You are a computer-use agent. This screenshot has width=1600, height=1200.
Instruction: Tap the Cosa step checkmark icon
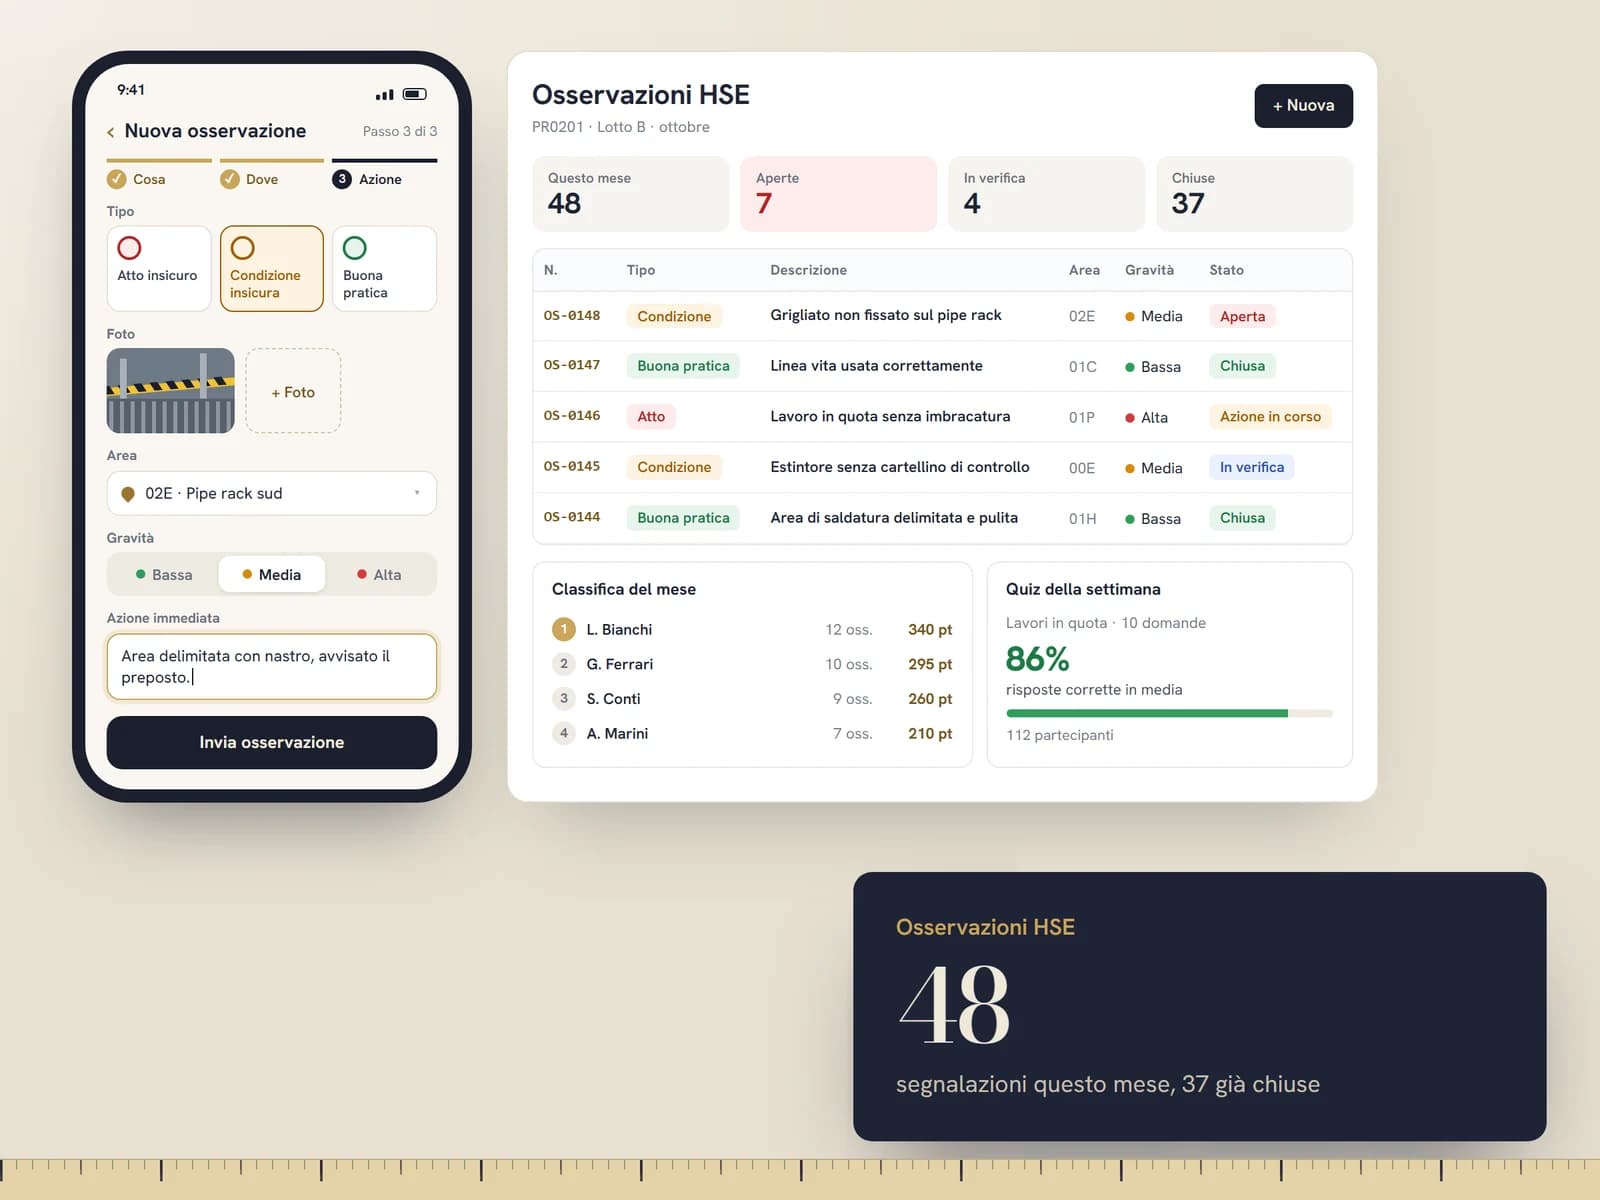pos(117,179)
